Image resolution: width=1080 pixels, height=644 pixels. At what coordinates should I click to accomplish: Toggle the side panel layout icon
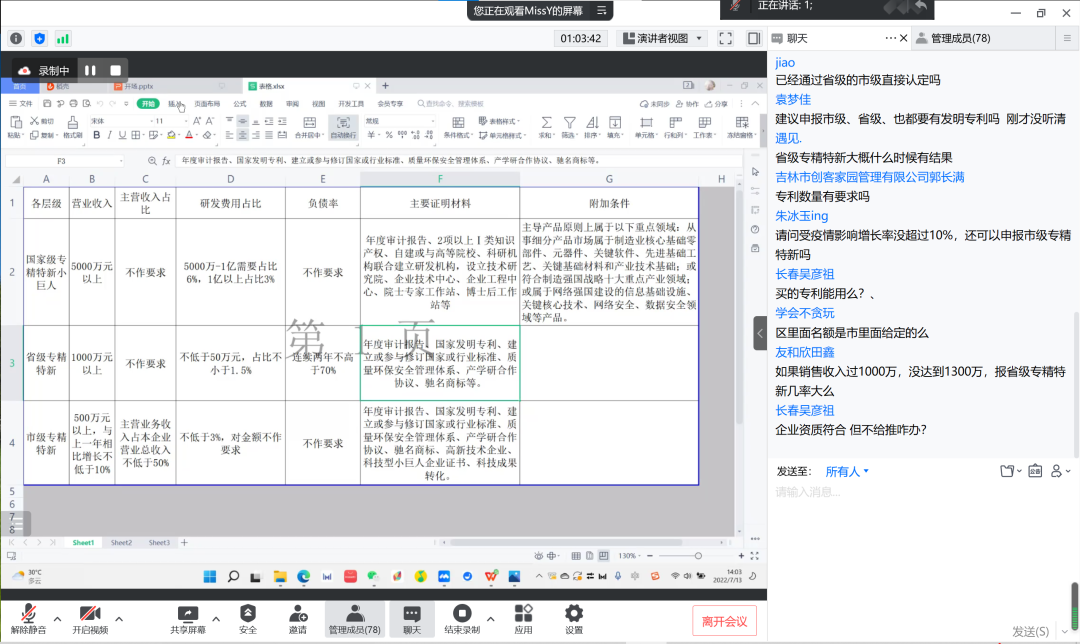(754, 39)
